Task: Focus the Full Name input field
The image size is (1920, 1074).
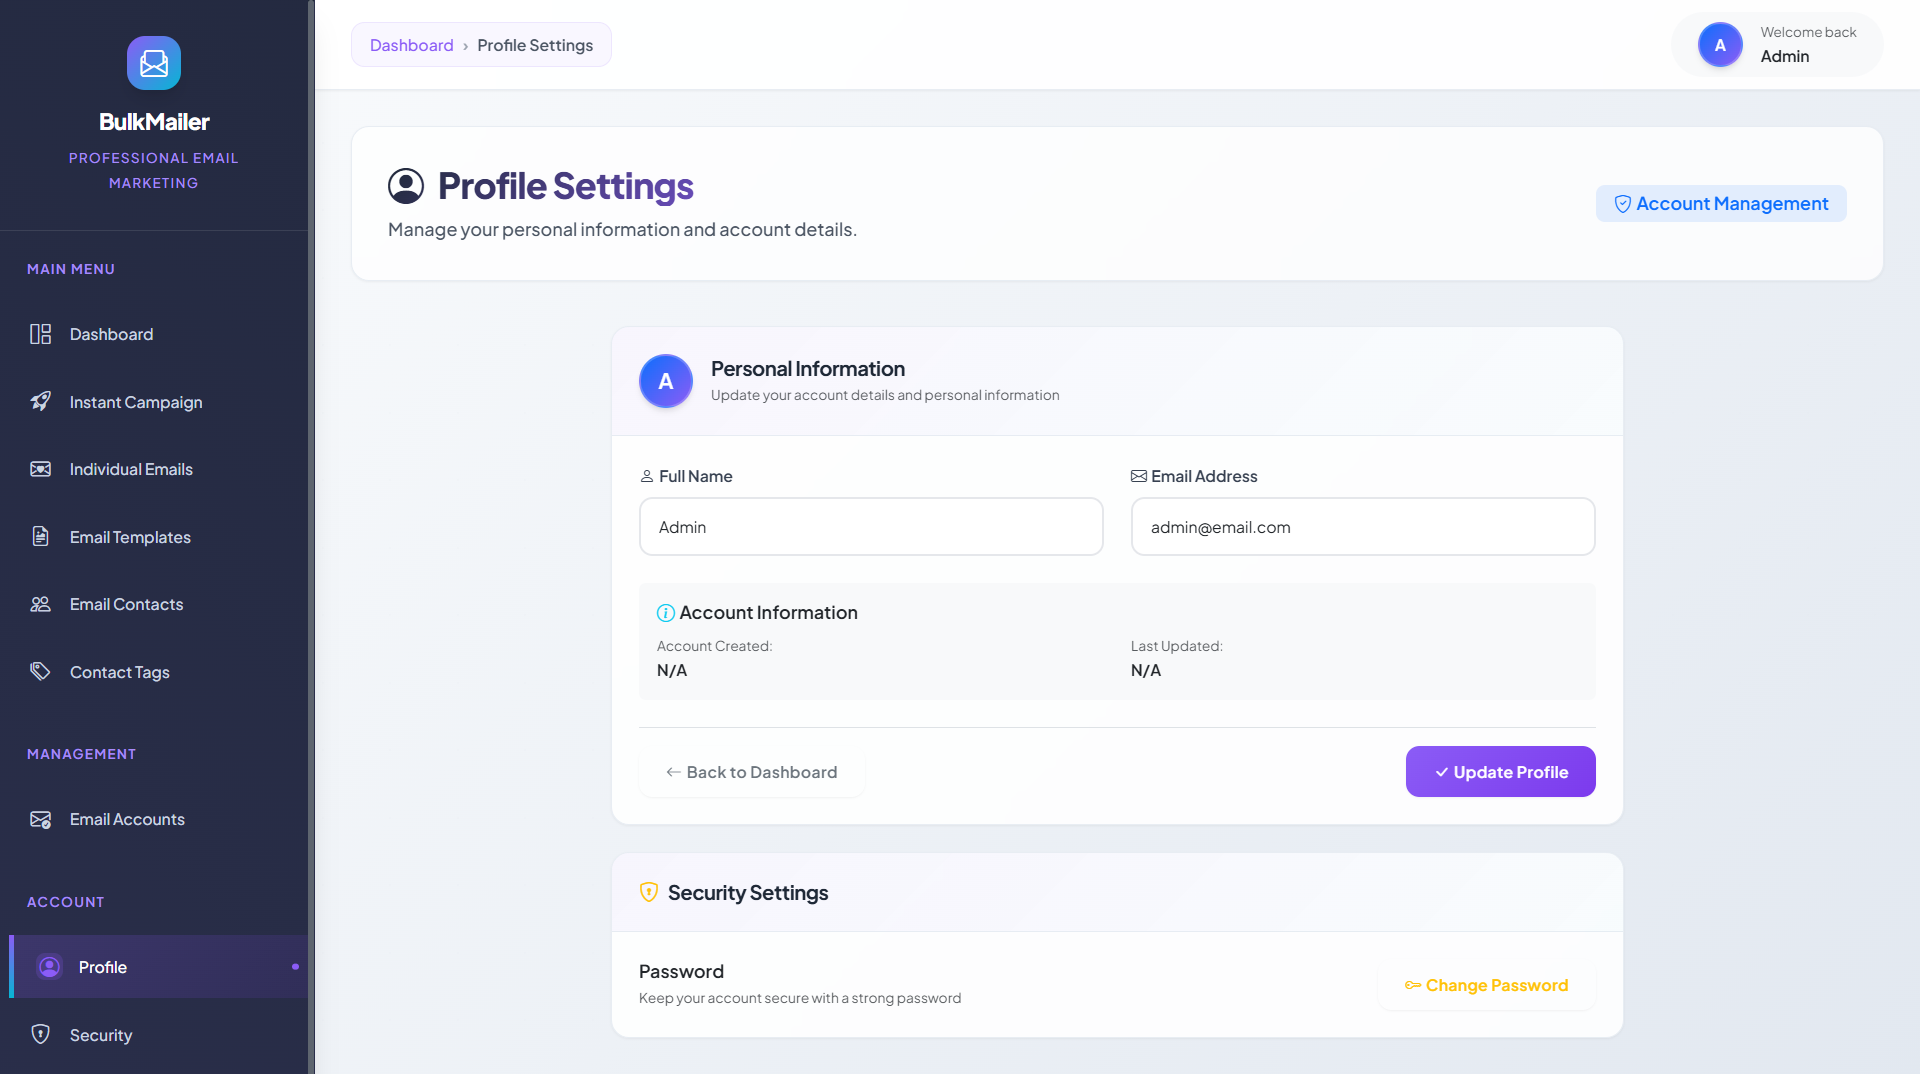Action: click(x=871, y=527)
